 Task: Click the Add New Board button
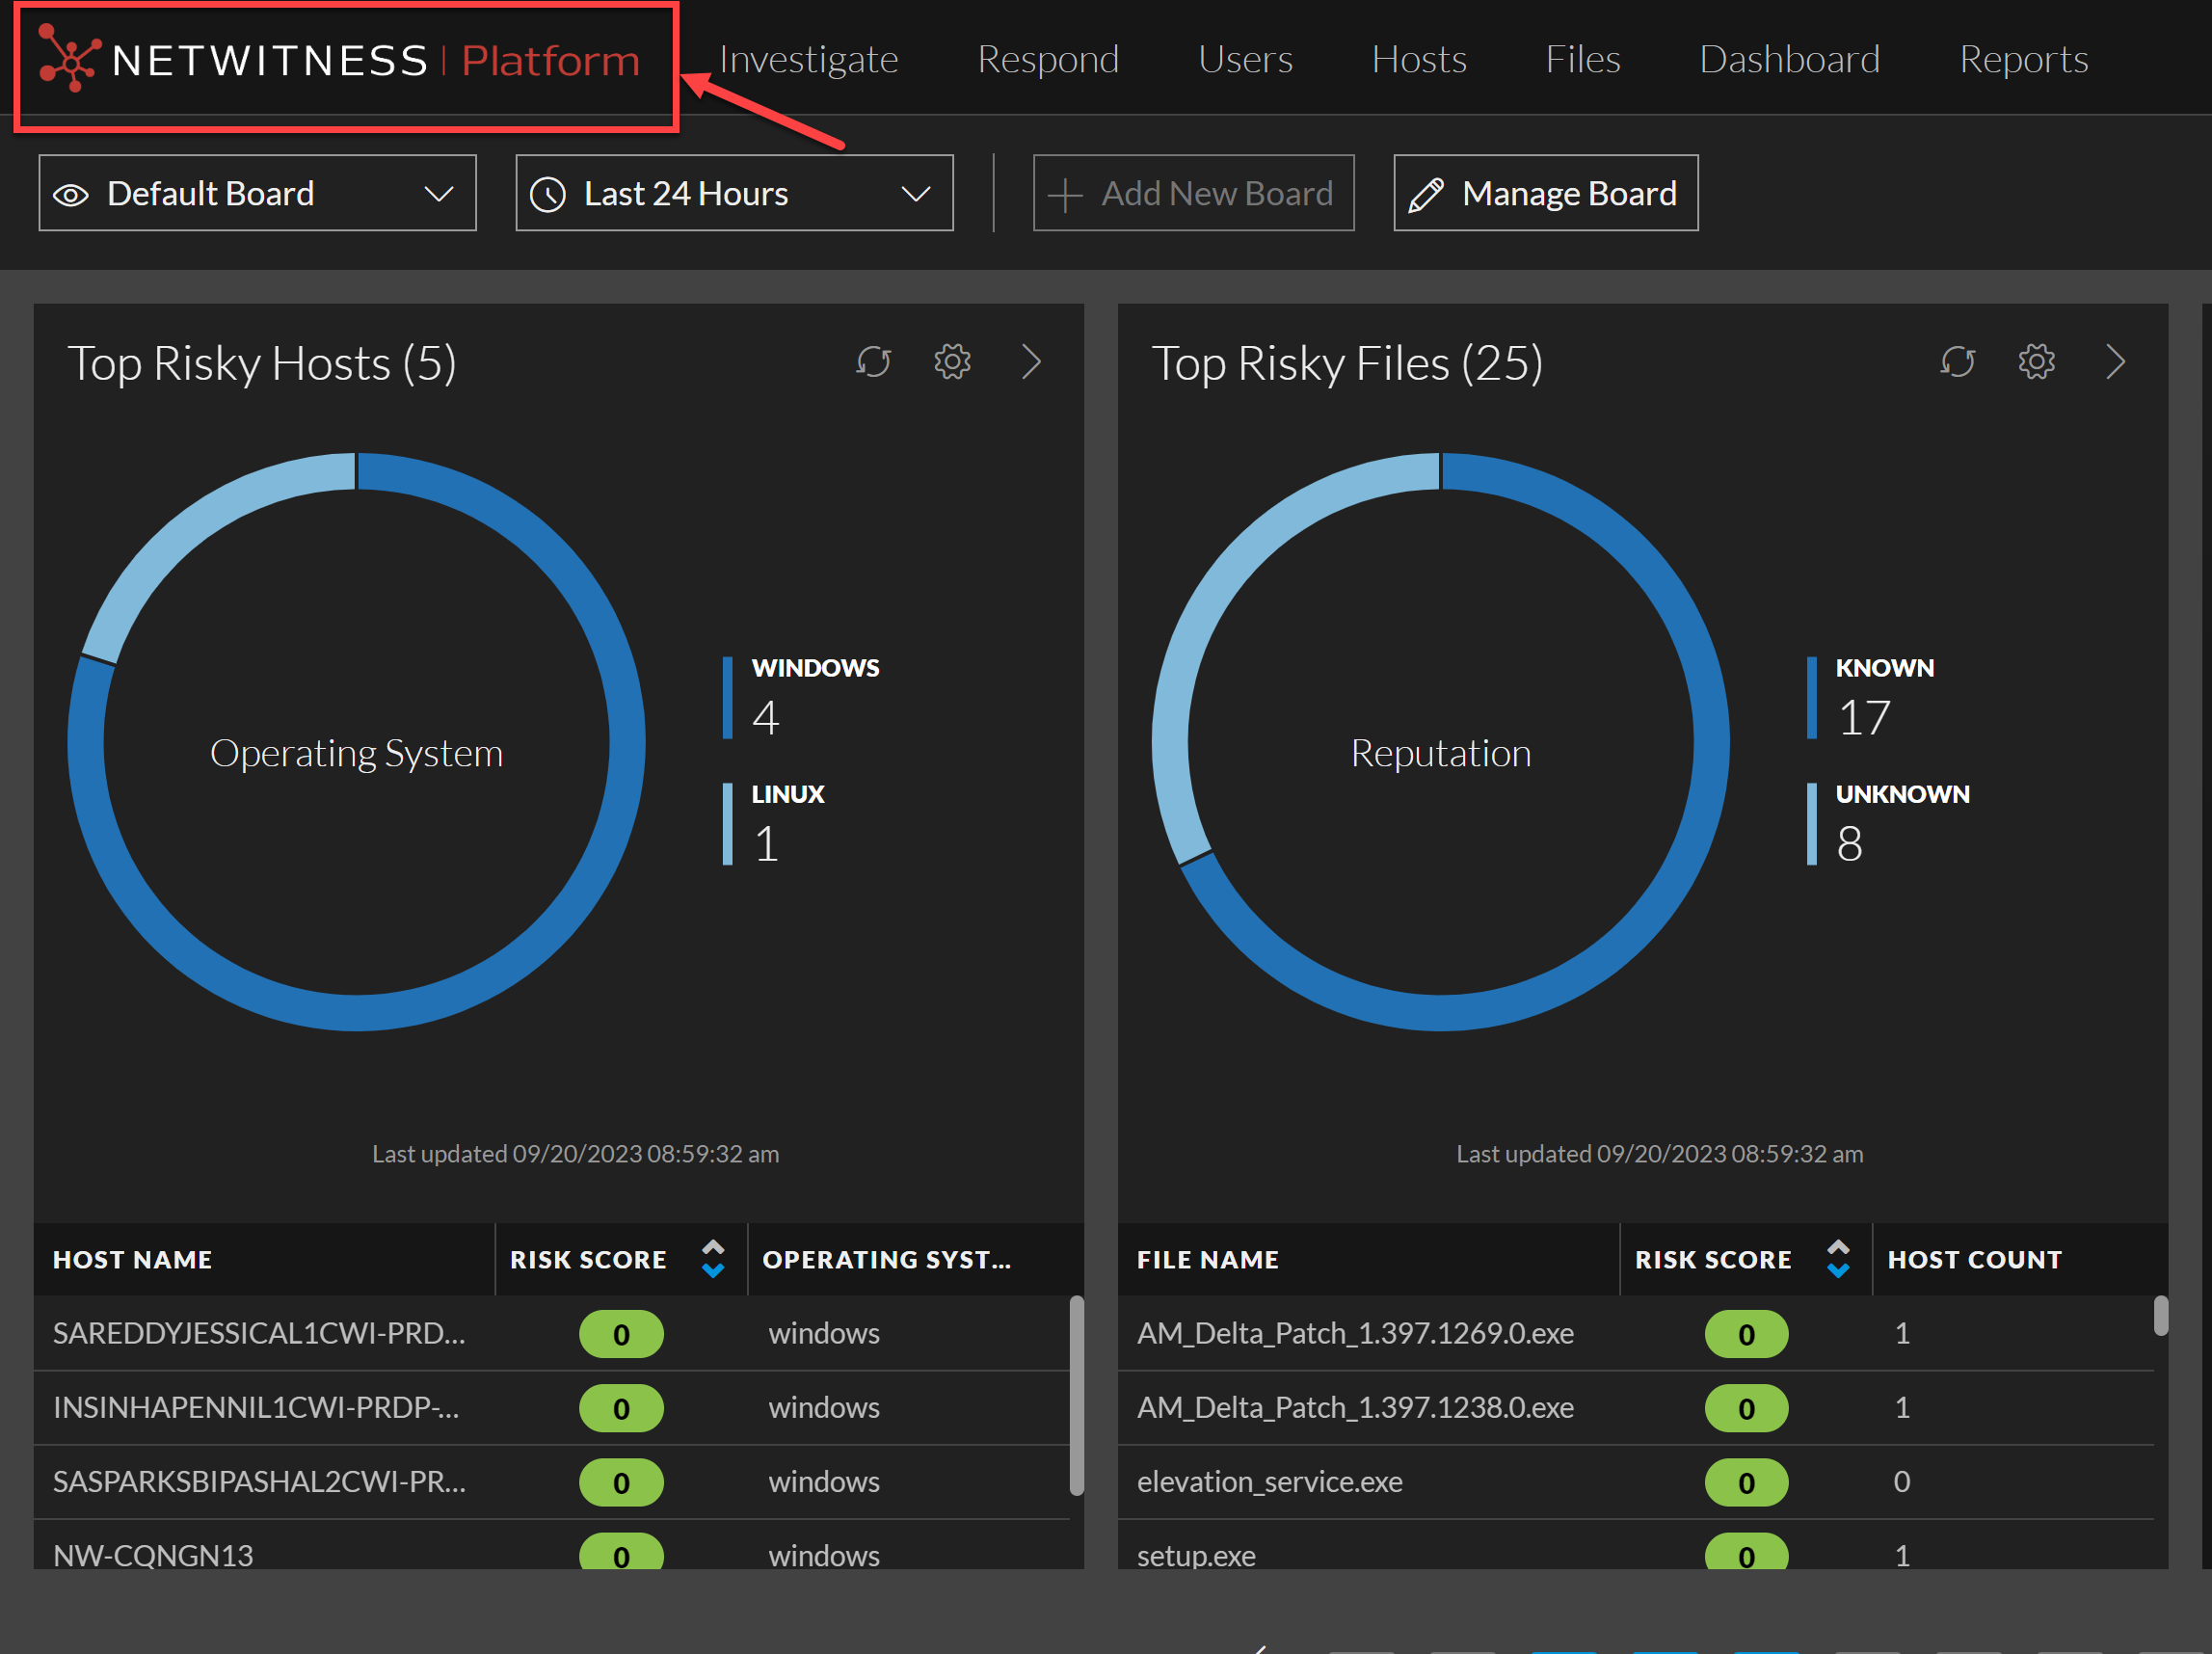point(1193,194)
